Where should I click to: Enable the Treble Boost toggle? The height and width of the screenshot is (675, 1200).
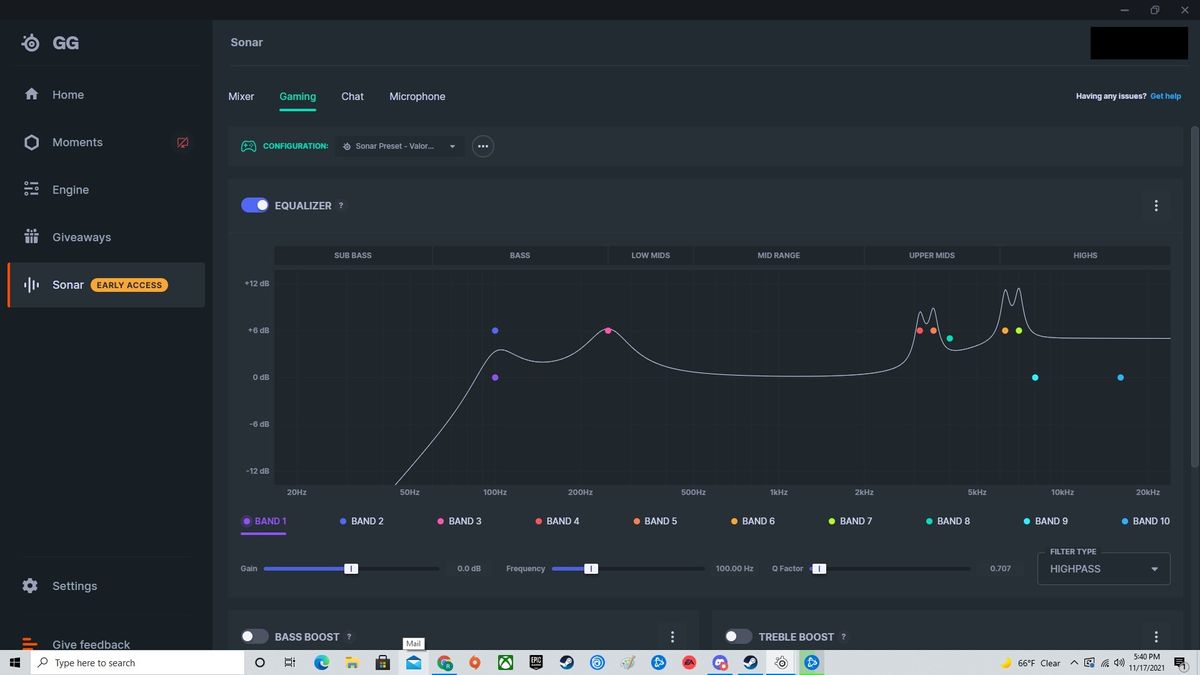point(738,637)
